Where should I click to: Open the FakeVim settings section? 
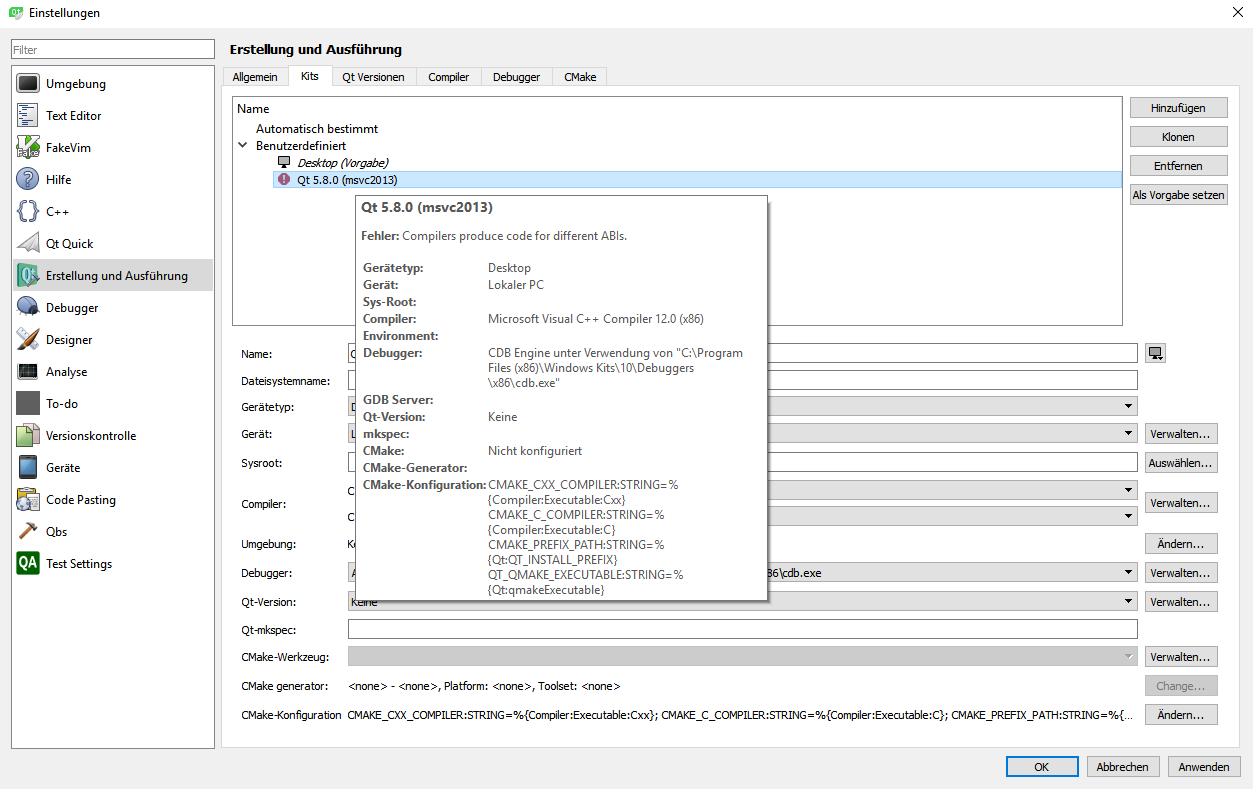68,148
